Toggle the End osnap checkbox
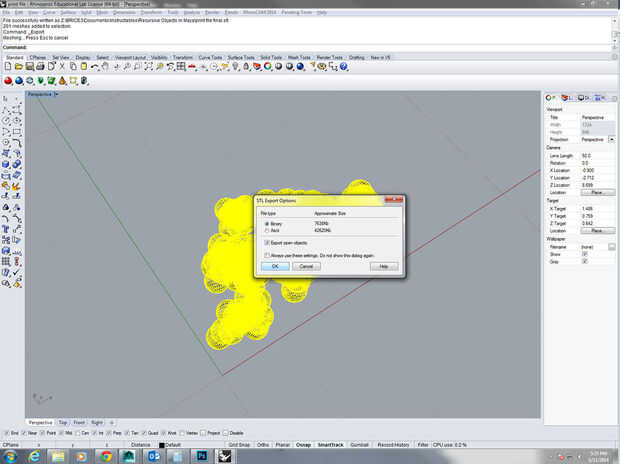 click(x=6, y=433)
